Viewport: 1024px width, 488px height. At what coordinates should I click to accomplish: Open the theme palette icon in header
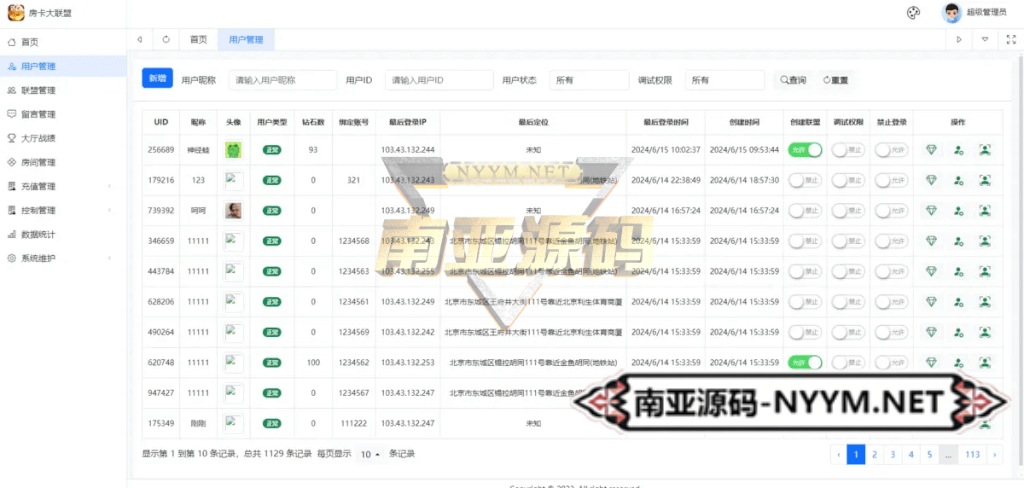pyautogui.click(x=912, y=13)
